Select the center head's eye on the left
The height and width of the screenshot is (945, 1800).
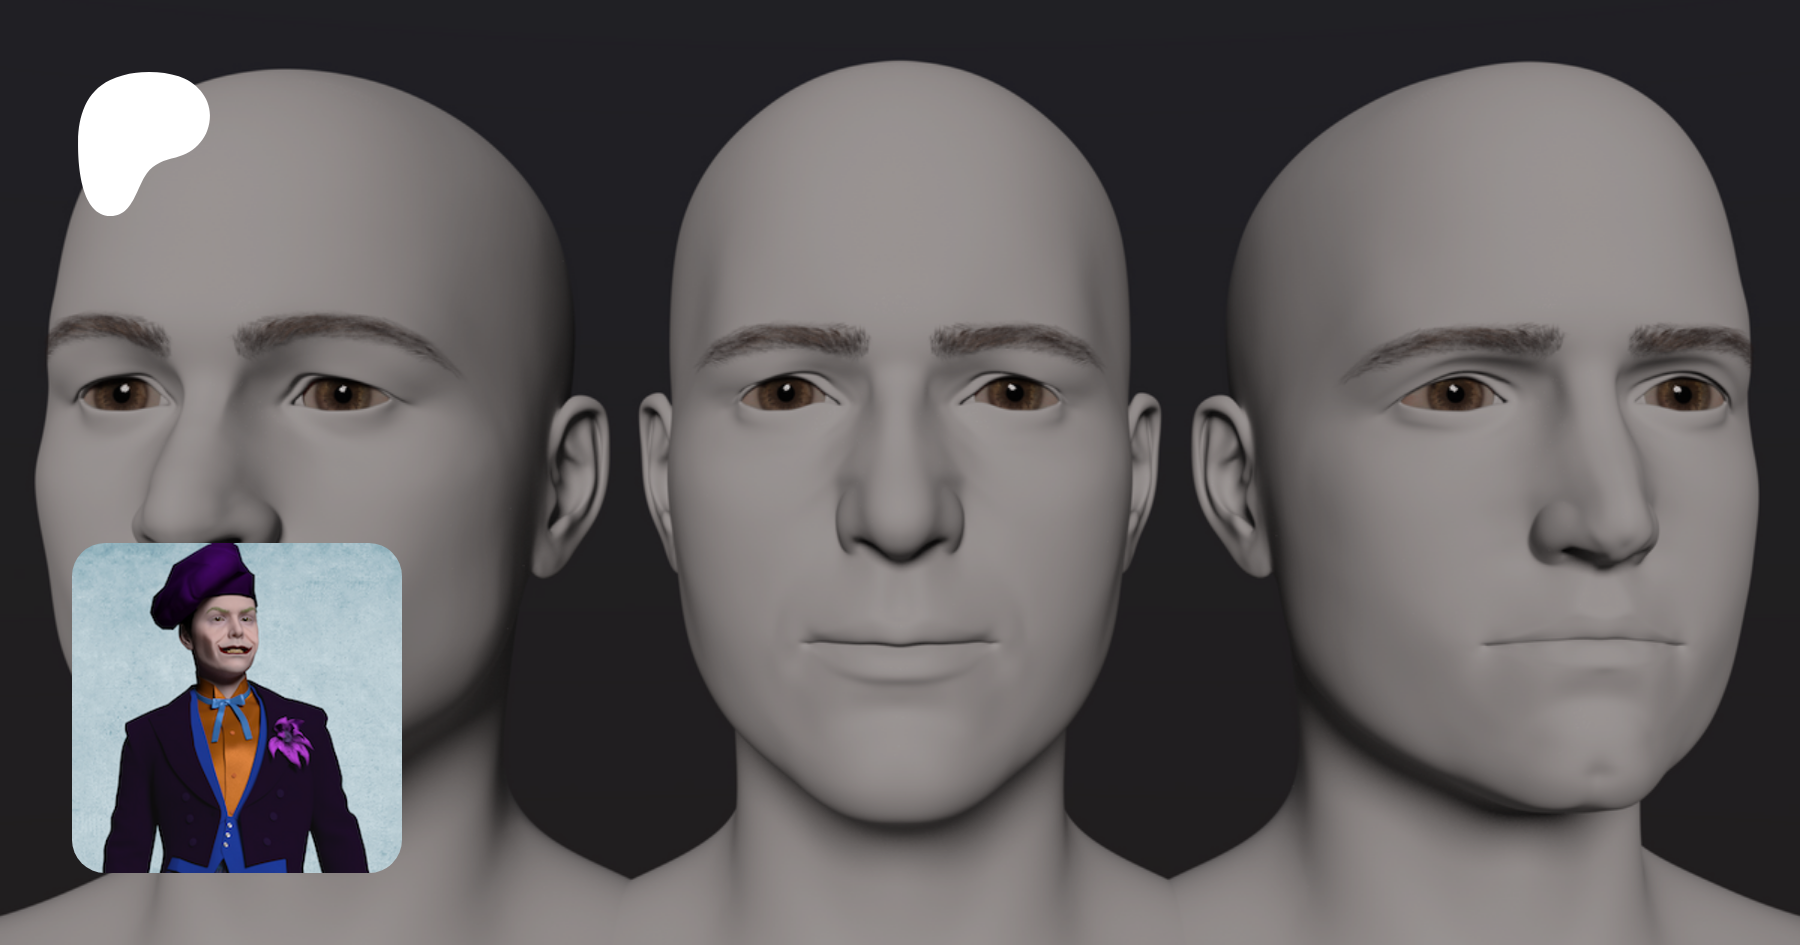click(783, 393)
